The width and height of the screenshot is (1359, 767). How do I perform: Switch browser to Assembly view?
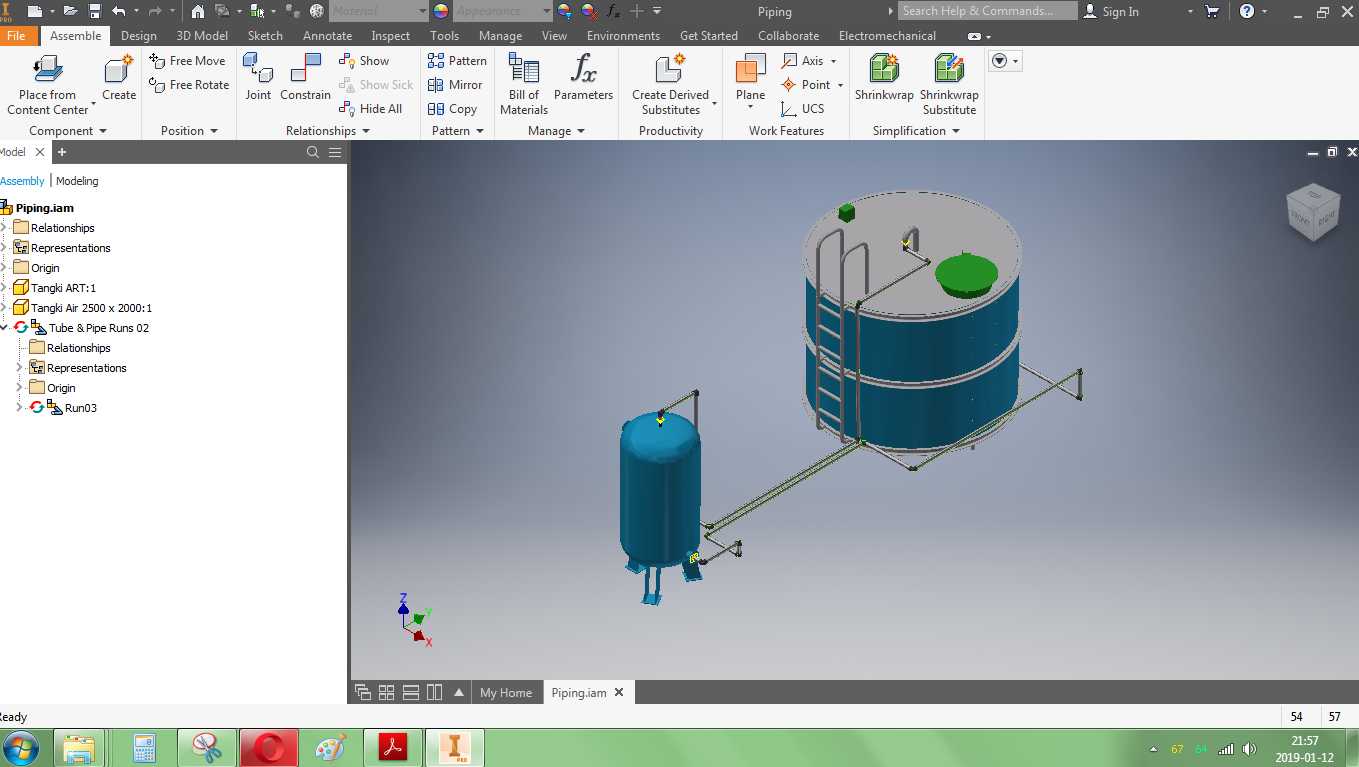[22, 181]
